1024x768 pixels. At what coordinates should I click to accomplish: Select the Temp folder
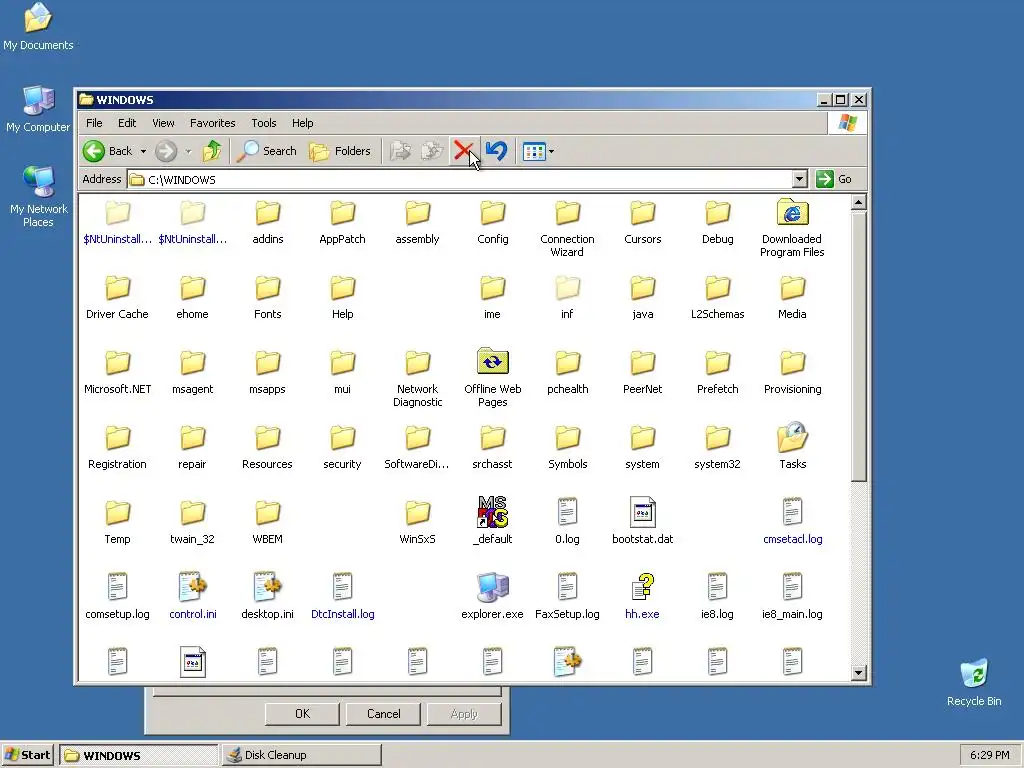pos(118,520)
